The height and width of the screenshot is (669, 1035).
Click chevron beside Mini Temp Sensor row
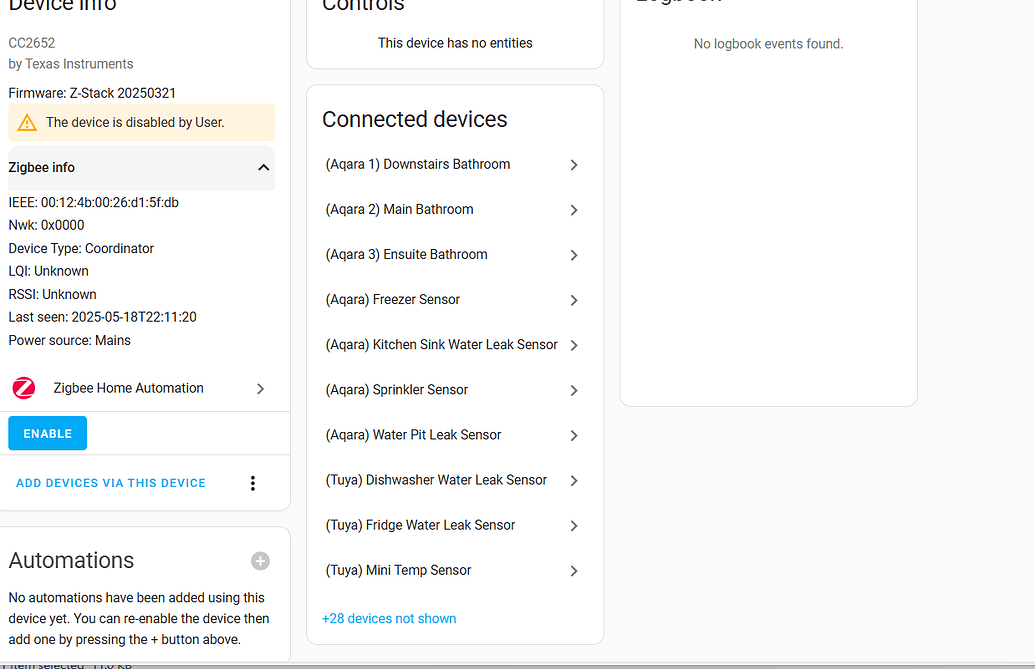(574, 571)
